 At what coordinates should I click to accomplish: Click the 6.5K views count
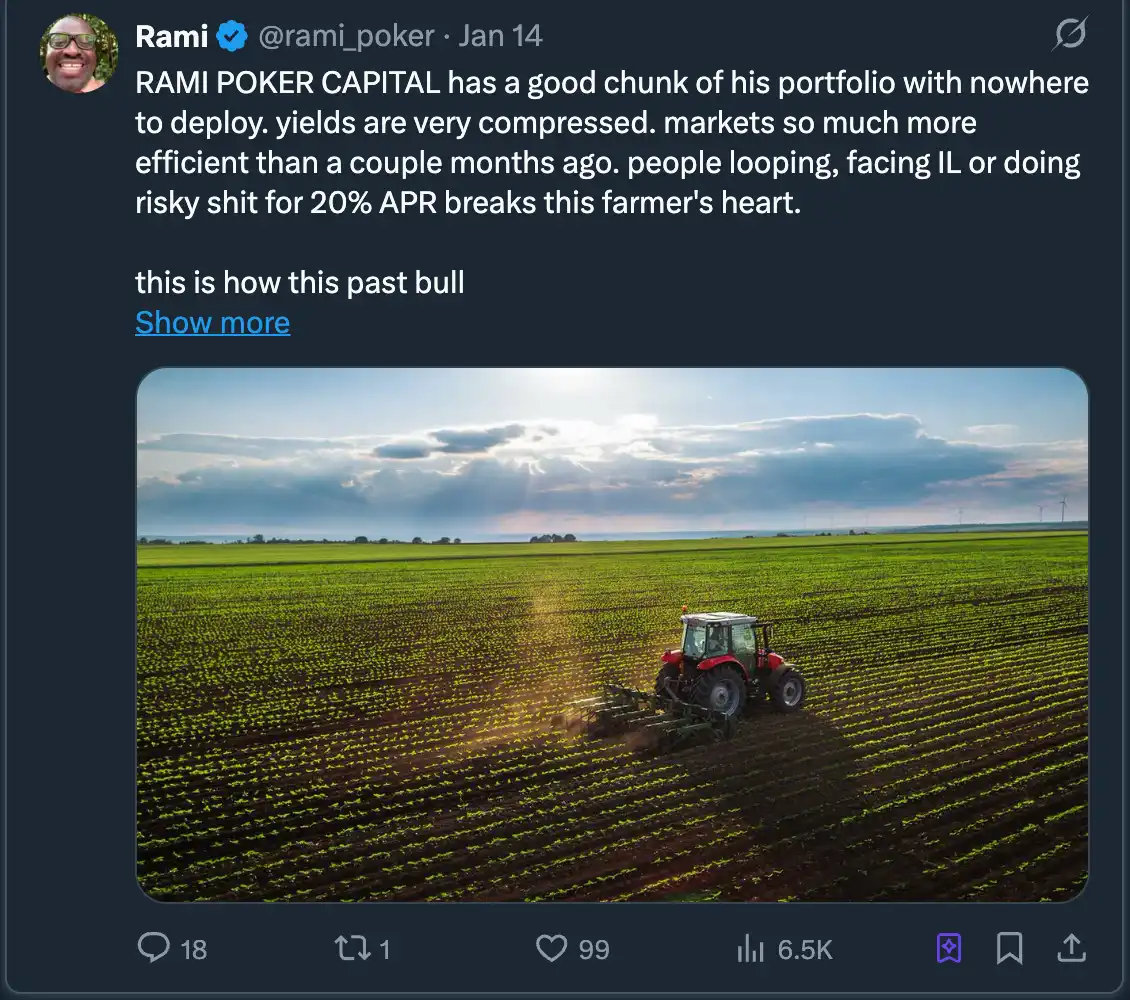pos(805,949)
